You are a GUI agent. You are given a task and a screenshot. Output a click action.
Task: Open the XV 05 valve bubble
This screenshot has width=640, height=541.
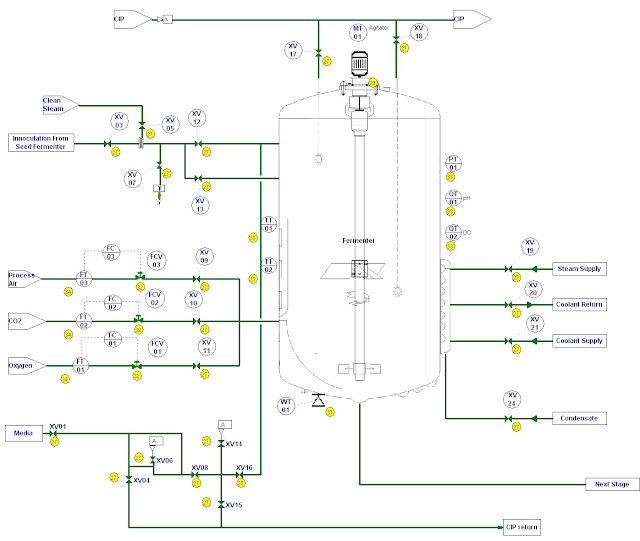(x=170, y=124)
